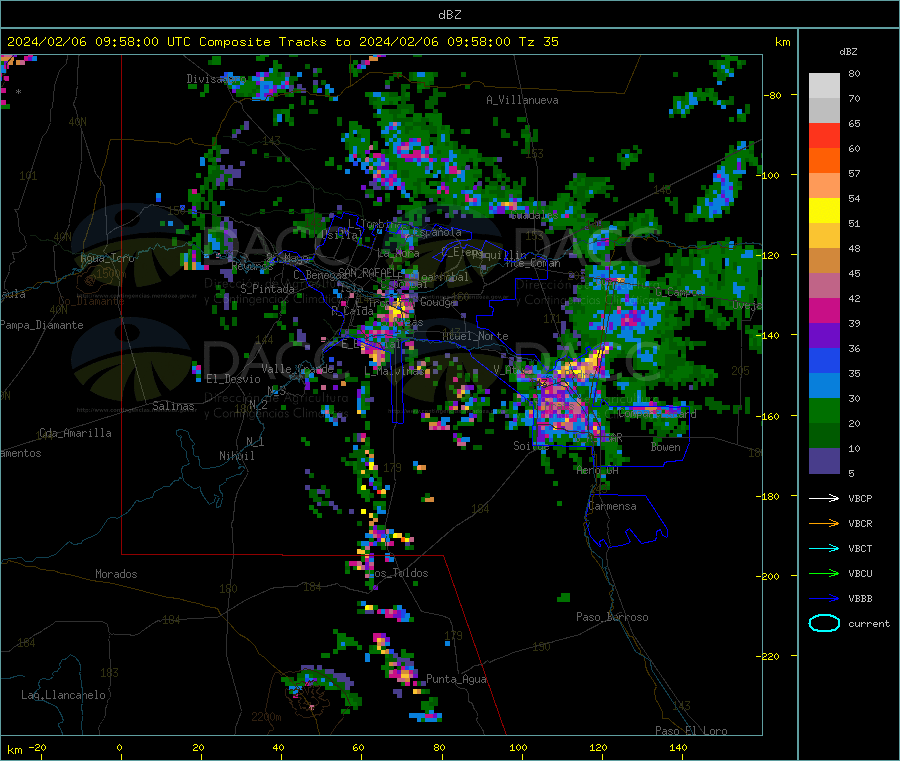The image size is (900, 761).
Task: Select the blue 36 dBZ color swatch
Action: pyautogui.click(x=824, y=360)
